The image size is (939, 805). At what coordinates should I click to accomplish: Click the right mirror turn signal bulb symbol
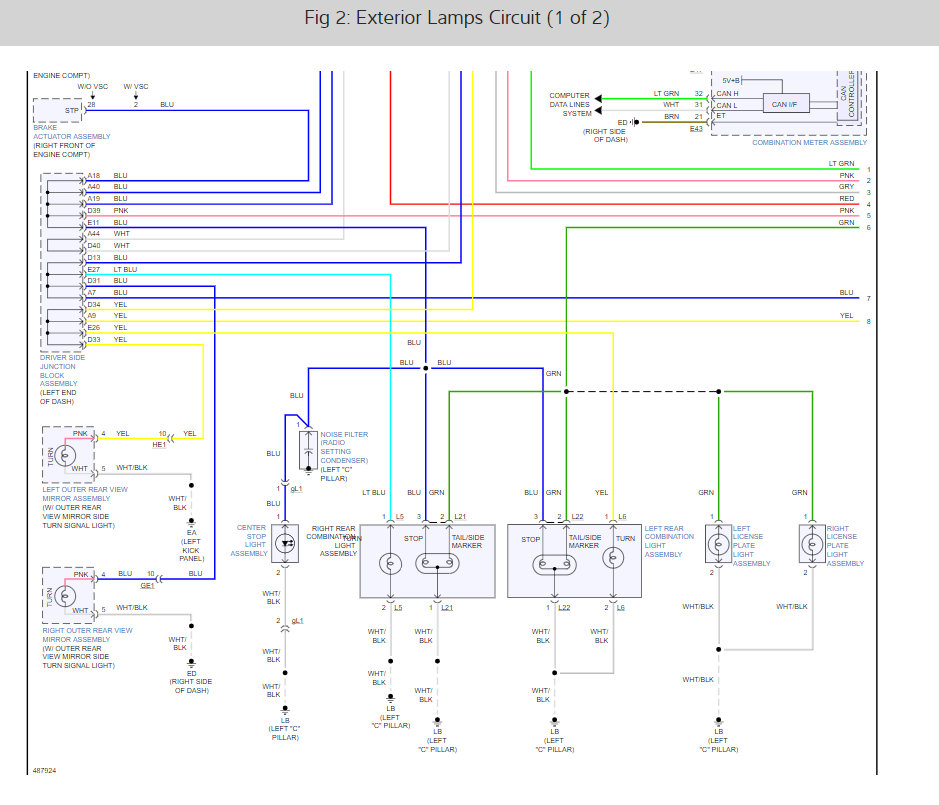click(65, 597)
